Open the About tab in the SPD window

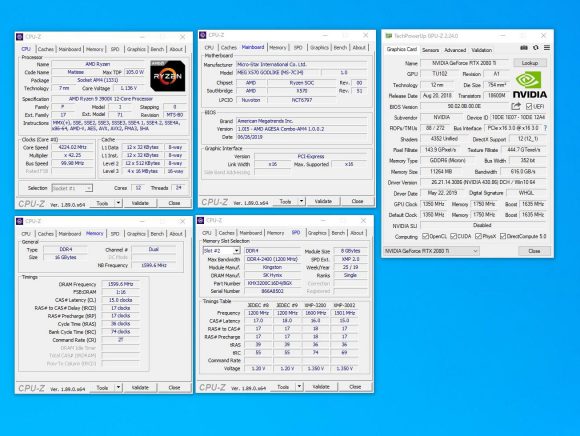pos(357,233)
